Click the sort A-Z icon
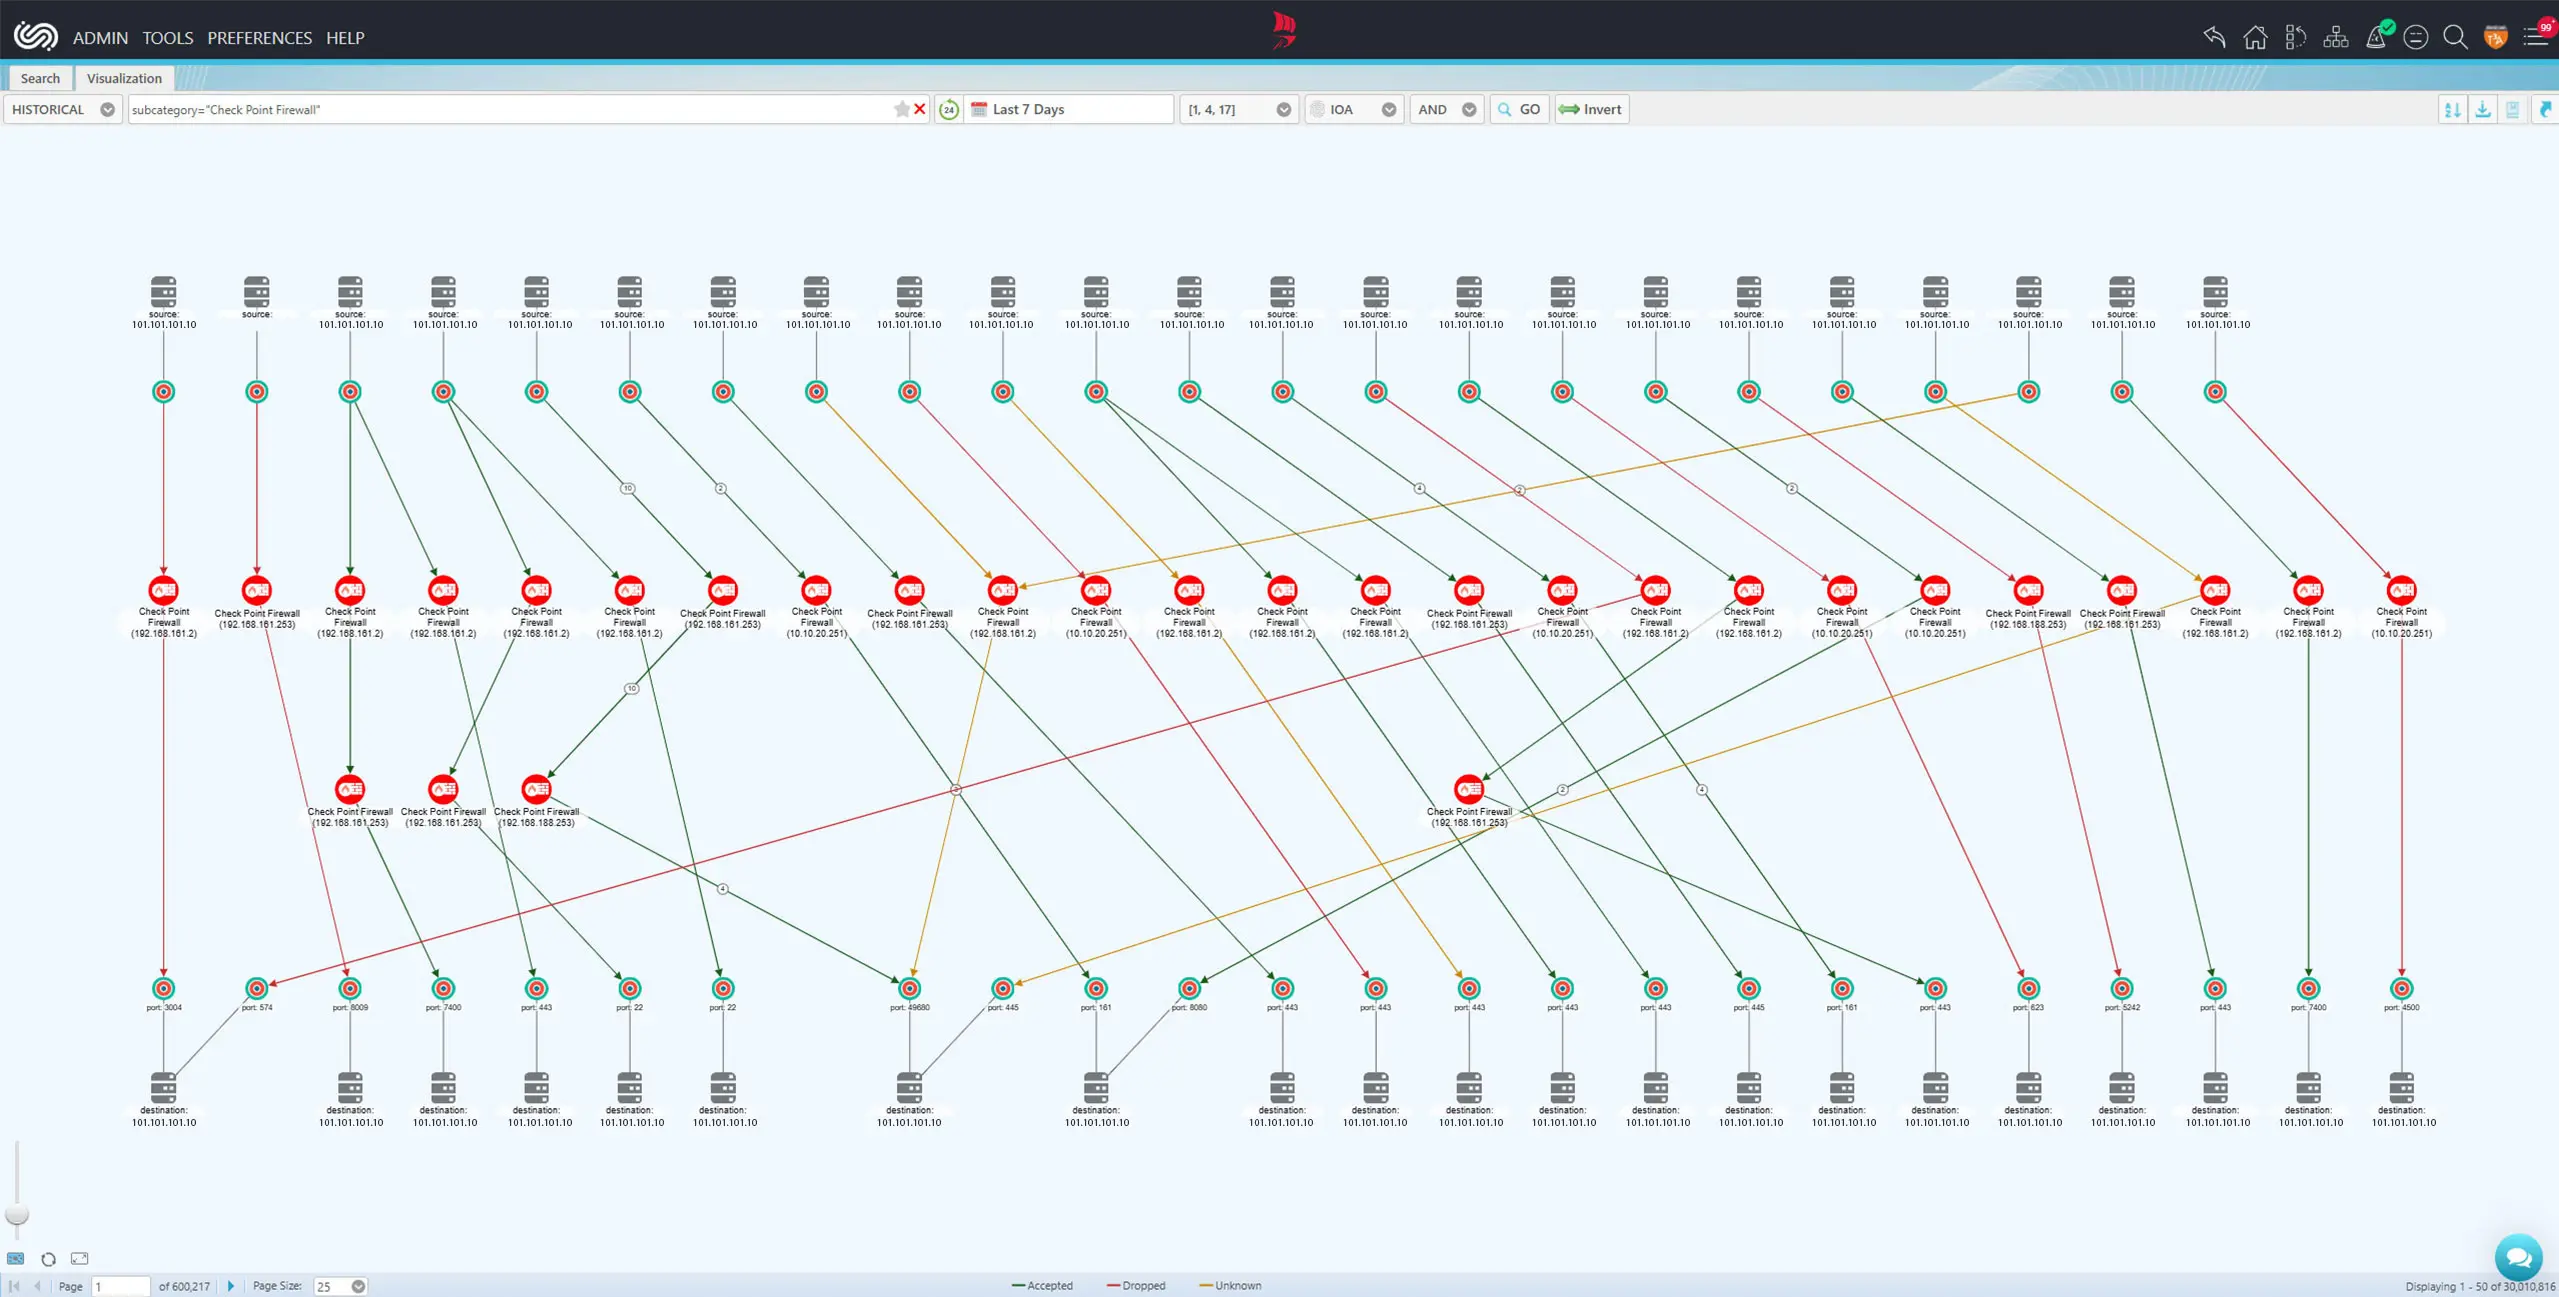Viewport: 2559px width, 1297px height. (x=2453, y=110)
